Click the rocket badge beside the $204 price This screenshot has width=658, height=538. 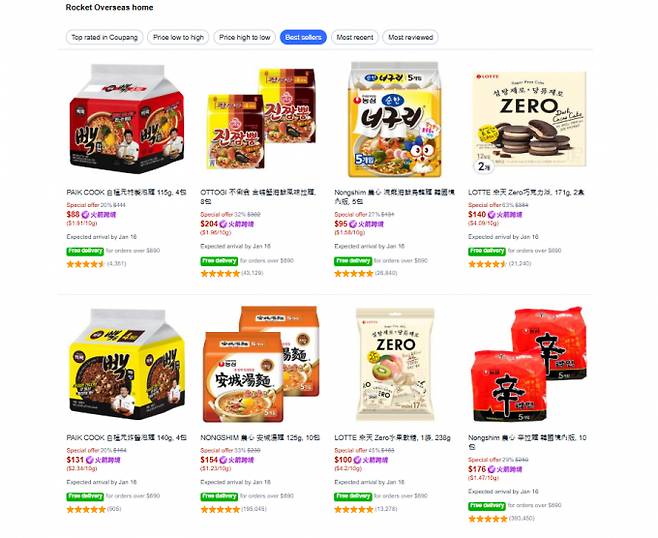237,224
